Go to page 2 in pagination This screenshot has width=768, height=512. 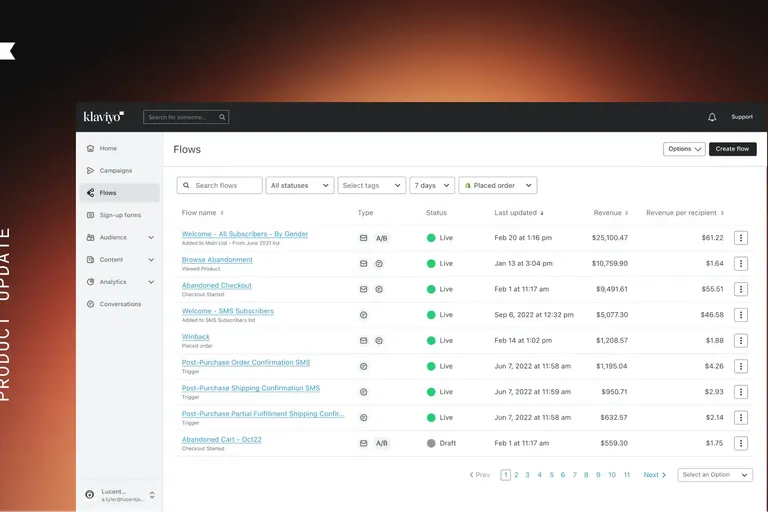[516, 475]
